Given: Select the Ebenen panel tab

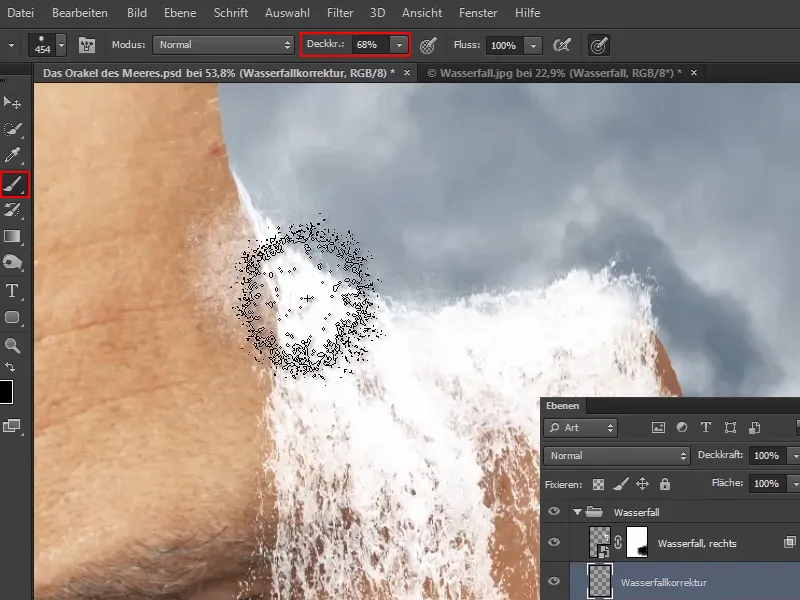Looking at the screenshot, I should point(563,406).
